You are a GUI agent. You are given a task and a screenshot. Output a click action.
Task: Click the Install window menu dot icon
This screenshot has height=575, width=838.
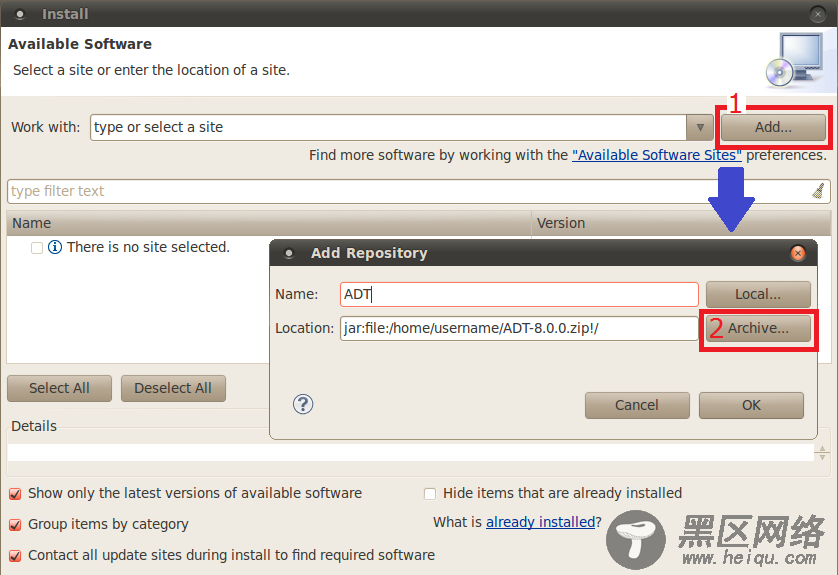click(x=20, y=14)
